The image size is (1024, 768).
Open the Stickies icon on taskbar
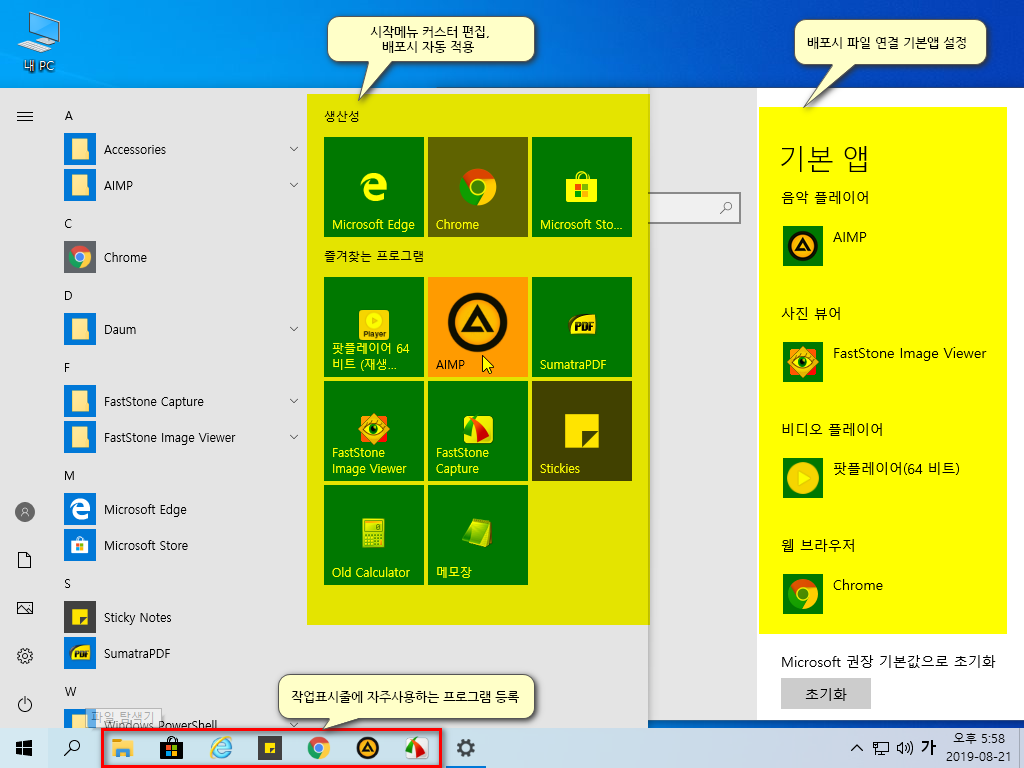pyautogui.click(x=270, y=748)
